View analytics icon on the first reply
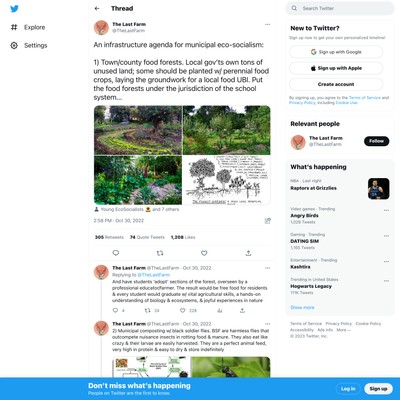The image size is (400, 400). (220, 310)
